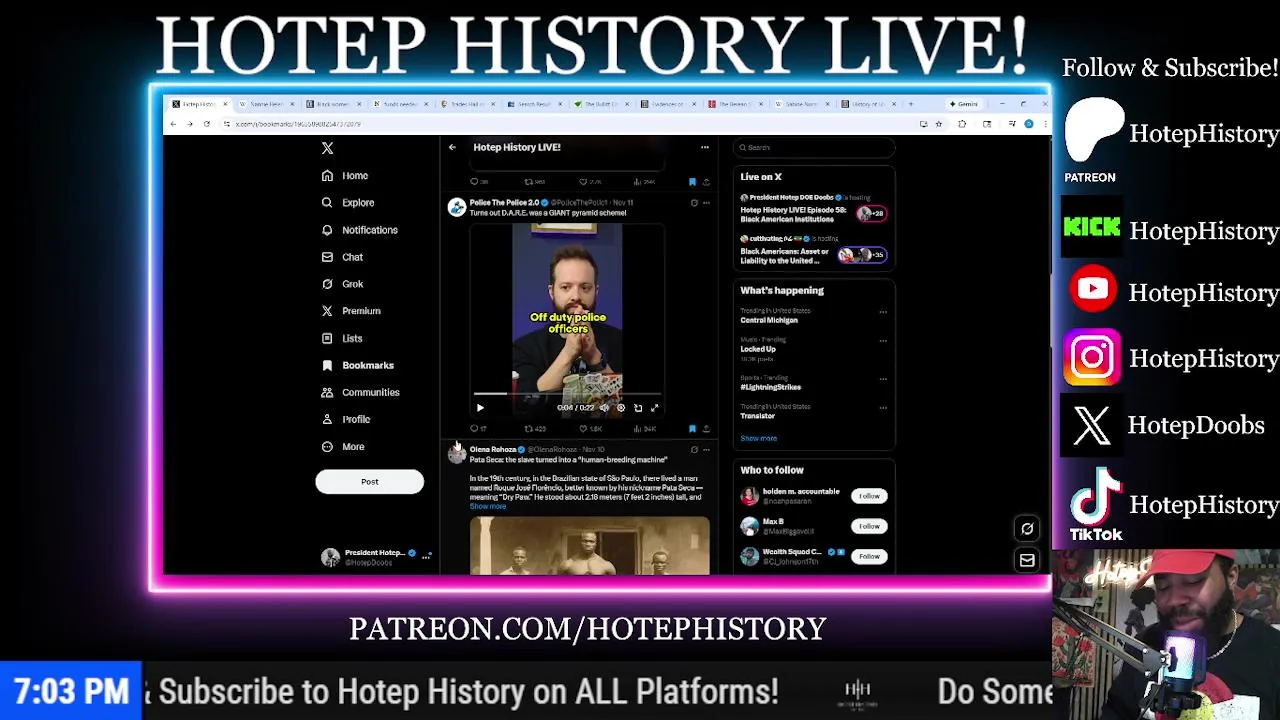The height and width of the screenshot is (720, 1280).
Task: Expand the video to fullscreen
Action: [x=655, y=408]
